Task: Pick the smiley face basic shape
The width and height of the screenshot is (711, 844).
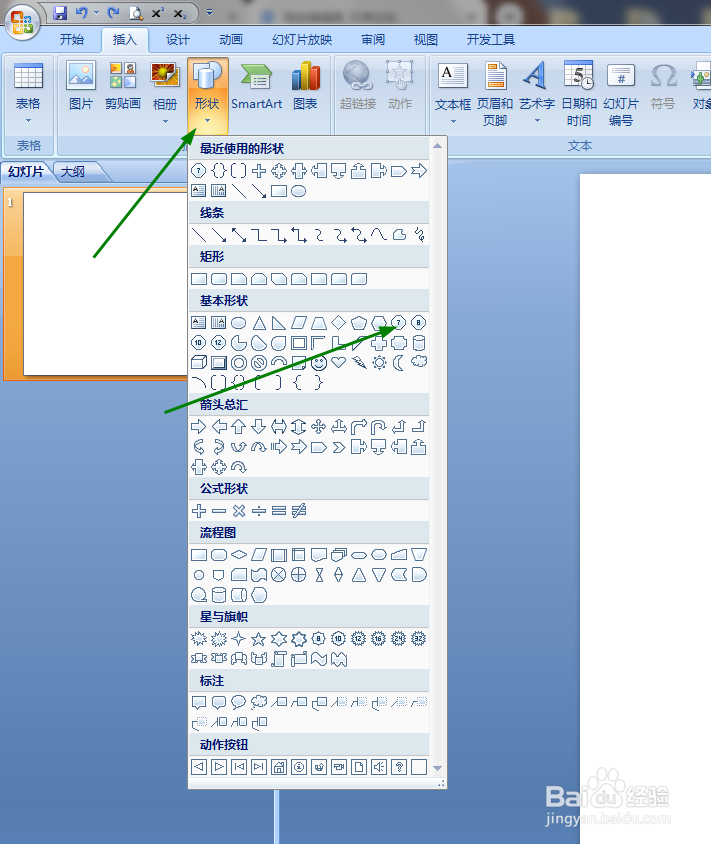Action: tap(319, 363)
